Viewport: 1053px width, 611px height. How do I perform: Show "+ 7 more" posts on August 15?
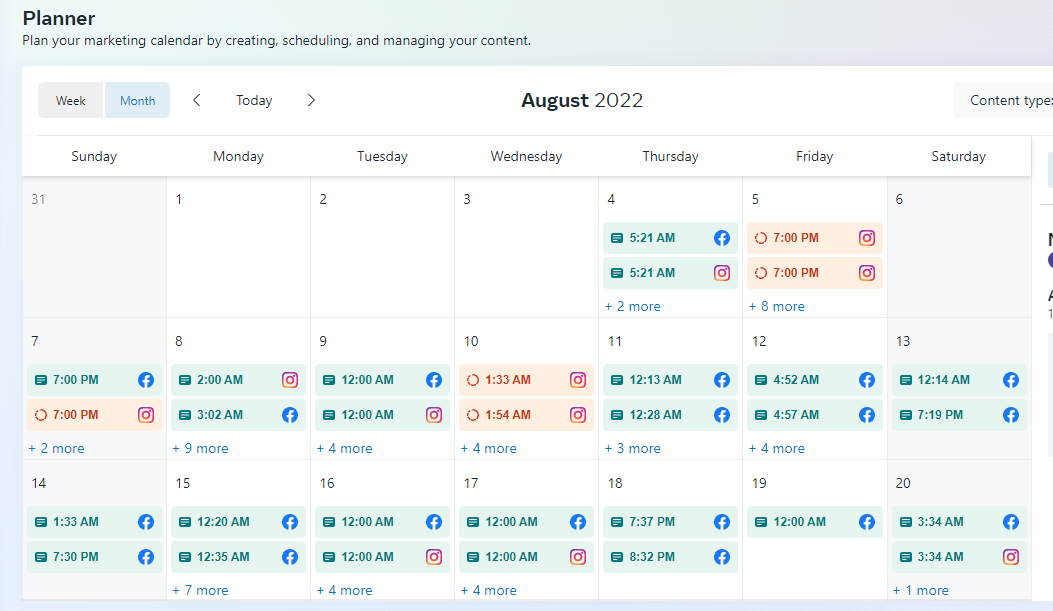point(200,591)
